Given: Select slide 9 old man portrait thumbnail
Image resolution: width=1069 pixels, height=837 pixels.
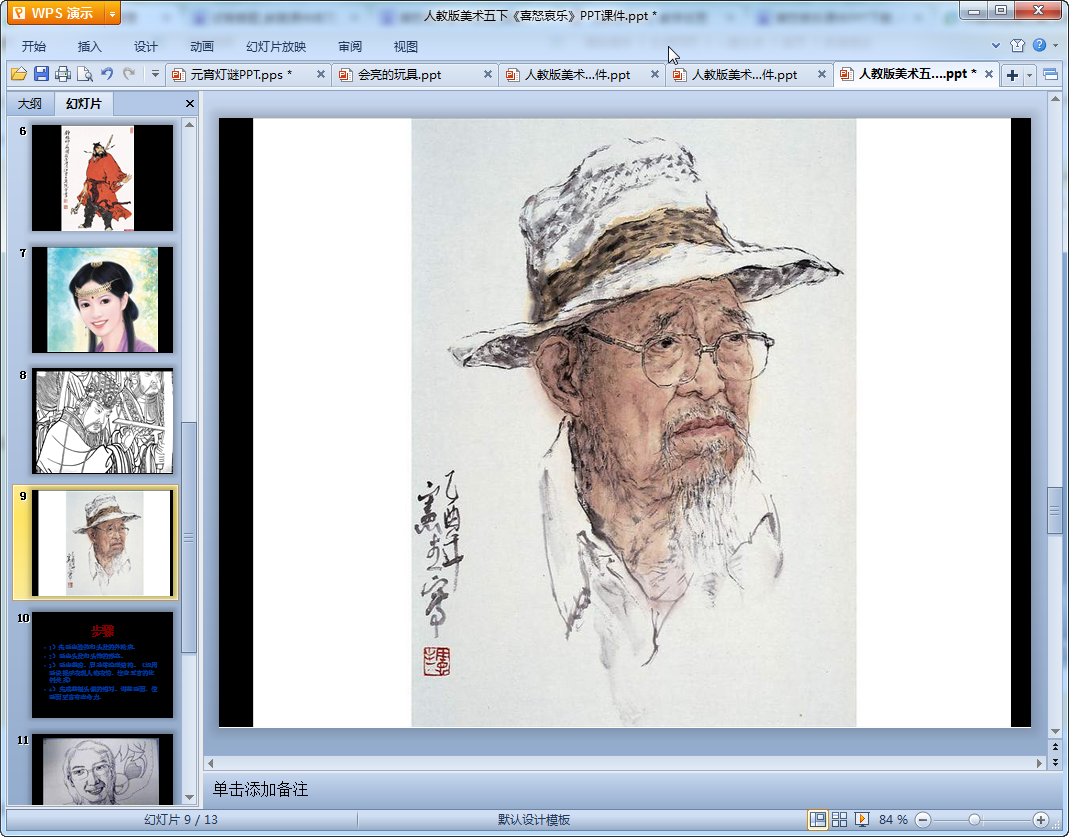Looking at the screenshot, I should tap(102, 543).
